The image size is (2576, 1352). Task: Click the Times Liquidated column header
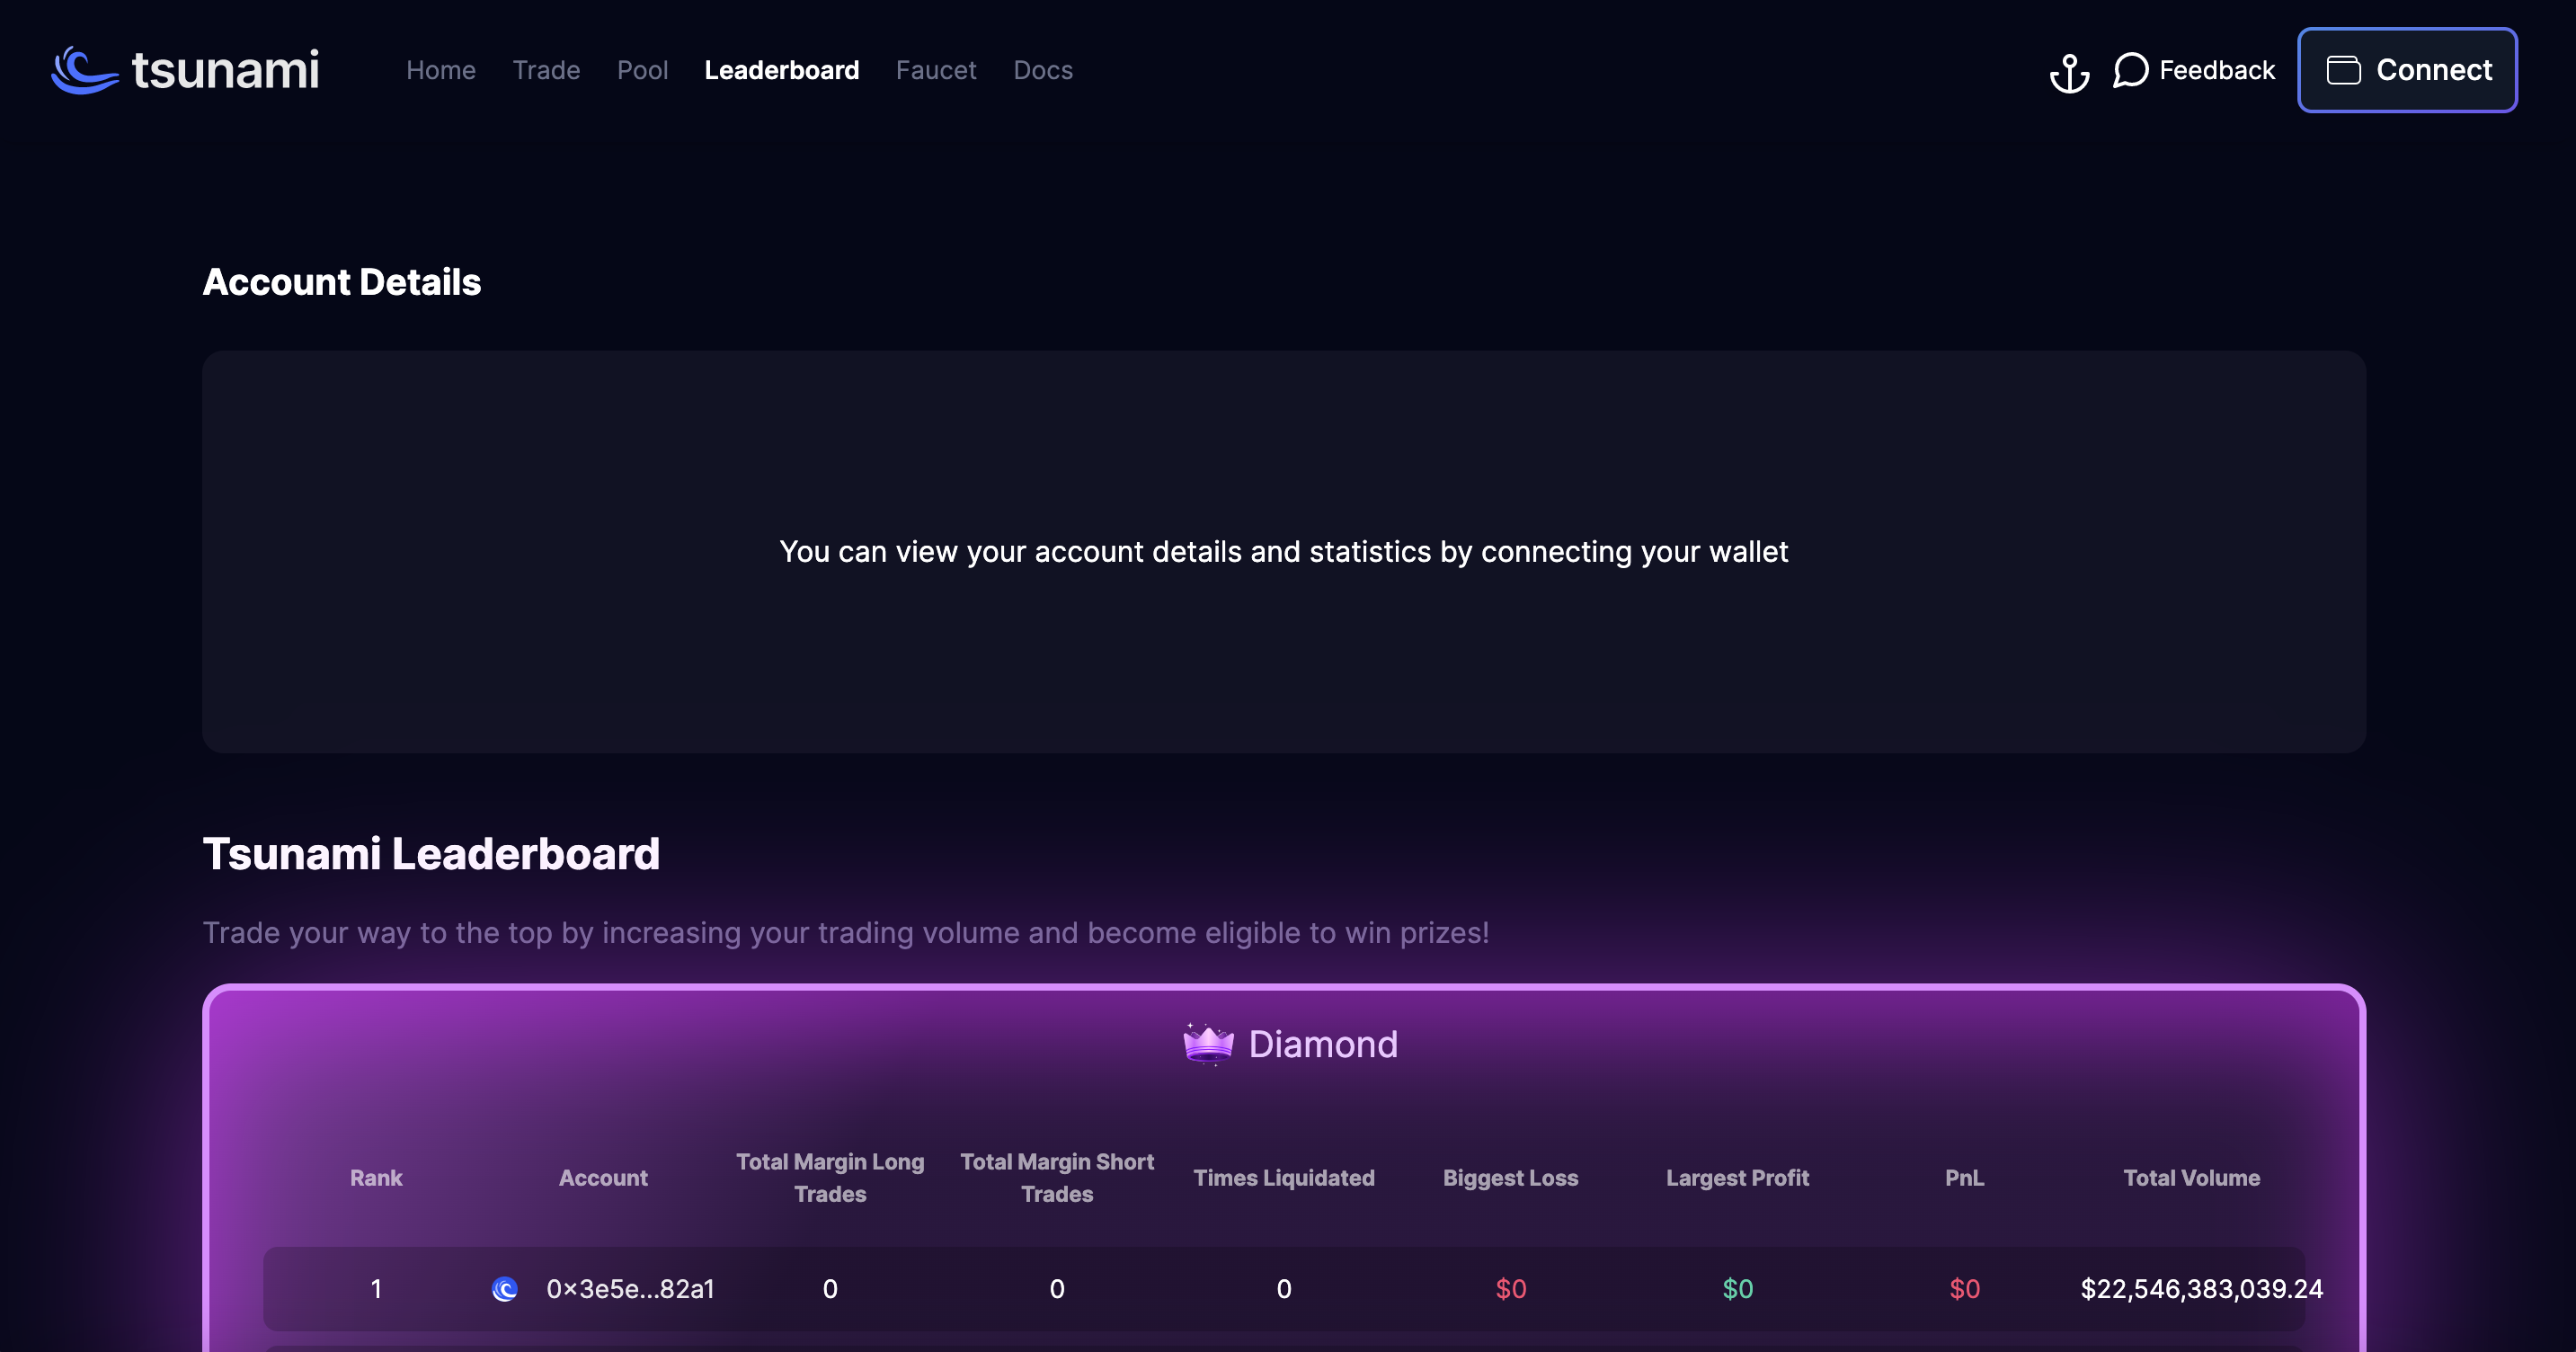pos(1284,1178)
